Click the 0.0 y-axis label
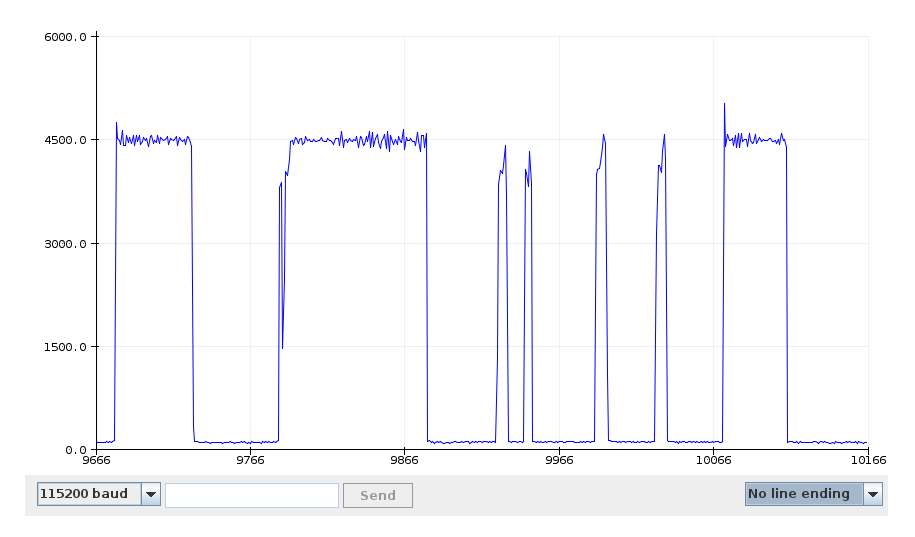915x537 pixels. (75, 450)
